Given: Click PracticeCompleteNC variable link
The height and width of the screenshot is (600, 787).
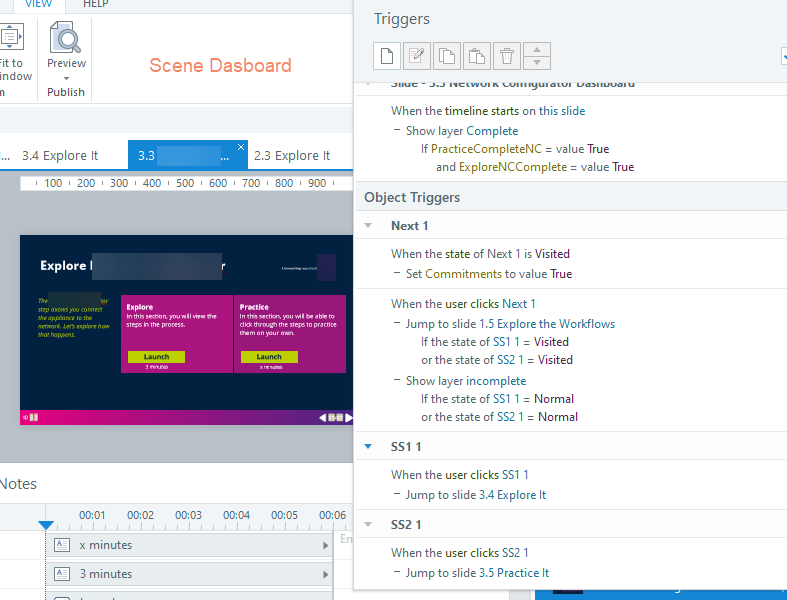Looking at the screenshot, I should [x=486, y=149].
